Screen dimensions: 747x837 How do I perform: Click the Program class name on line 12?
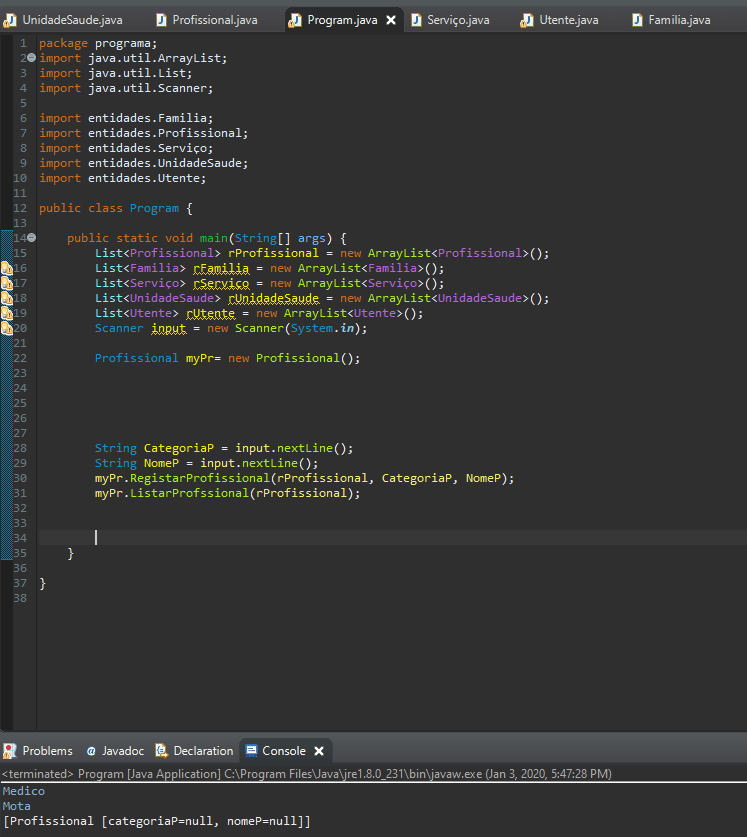pos(154,208)
